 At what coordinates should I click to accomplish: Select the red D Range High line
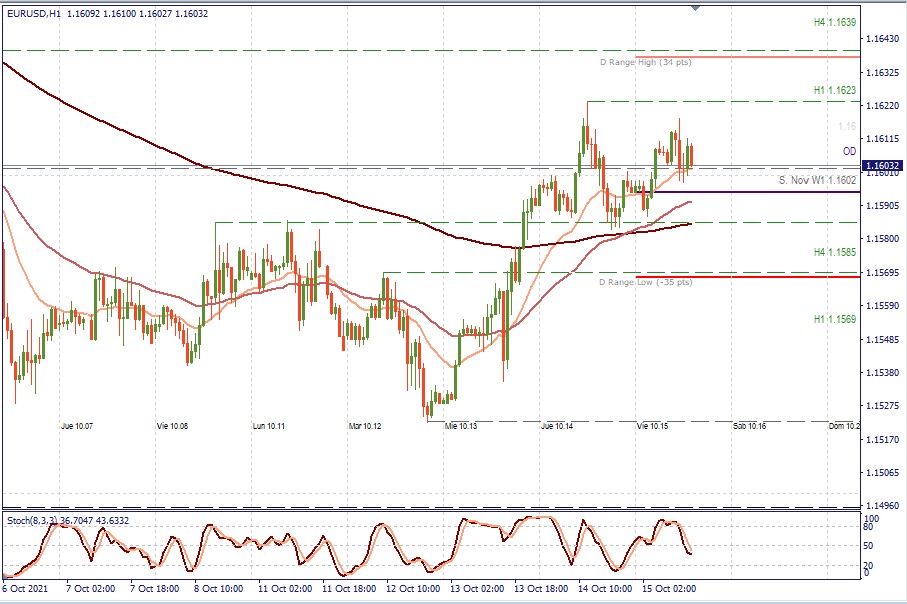click(747, 57)
